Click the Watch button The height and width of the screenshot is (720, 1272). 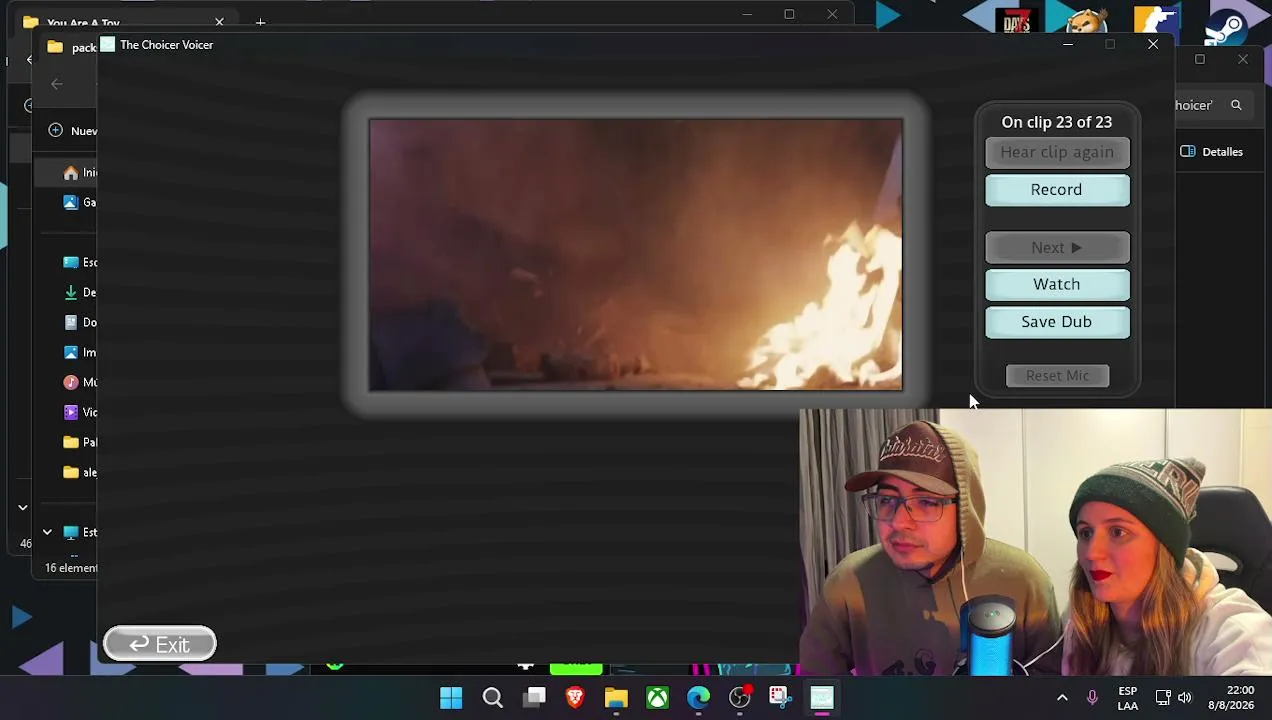click(x=1057, y=284)
